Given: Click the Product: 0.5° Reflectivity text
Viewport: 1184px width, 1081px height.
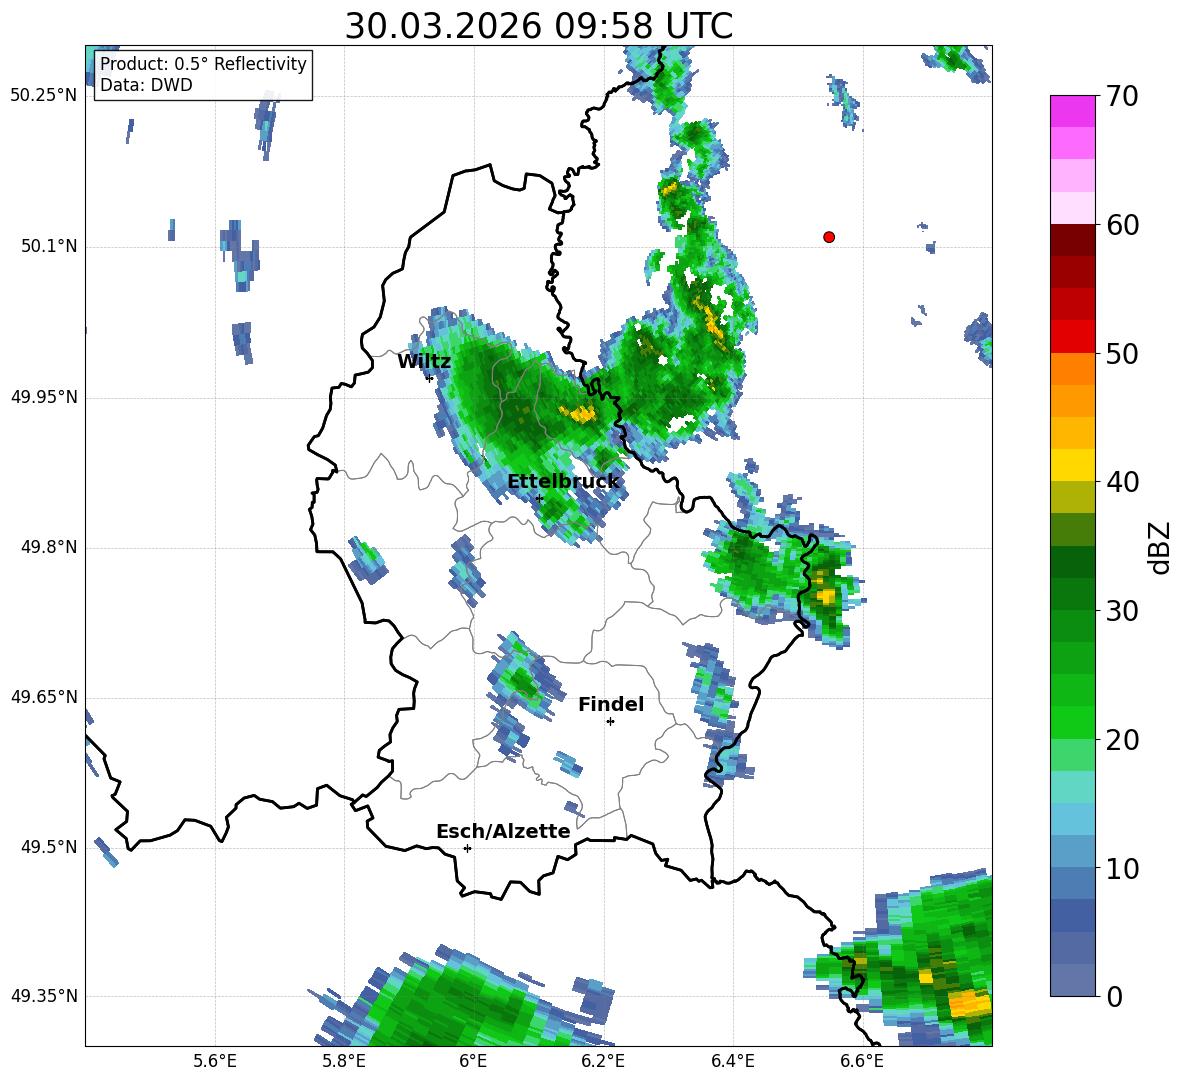Looking at the screenshot, I should pos(203,63).
